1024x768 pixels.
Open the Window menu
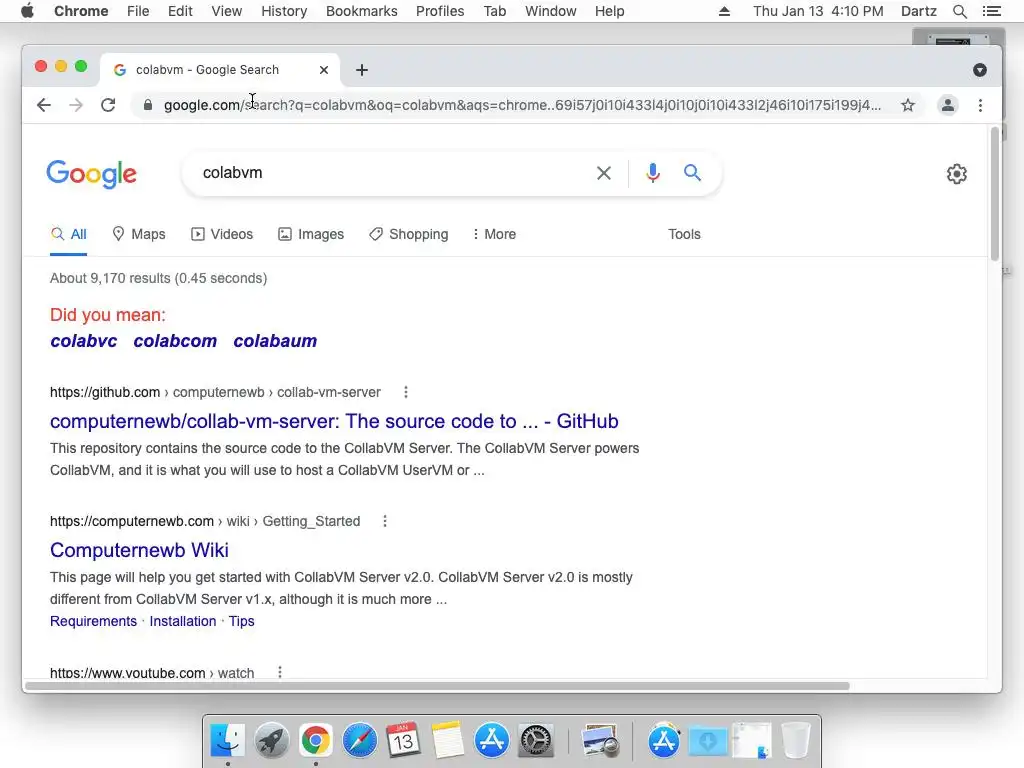pos(551,11)
